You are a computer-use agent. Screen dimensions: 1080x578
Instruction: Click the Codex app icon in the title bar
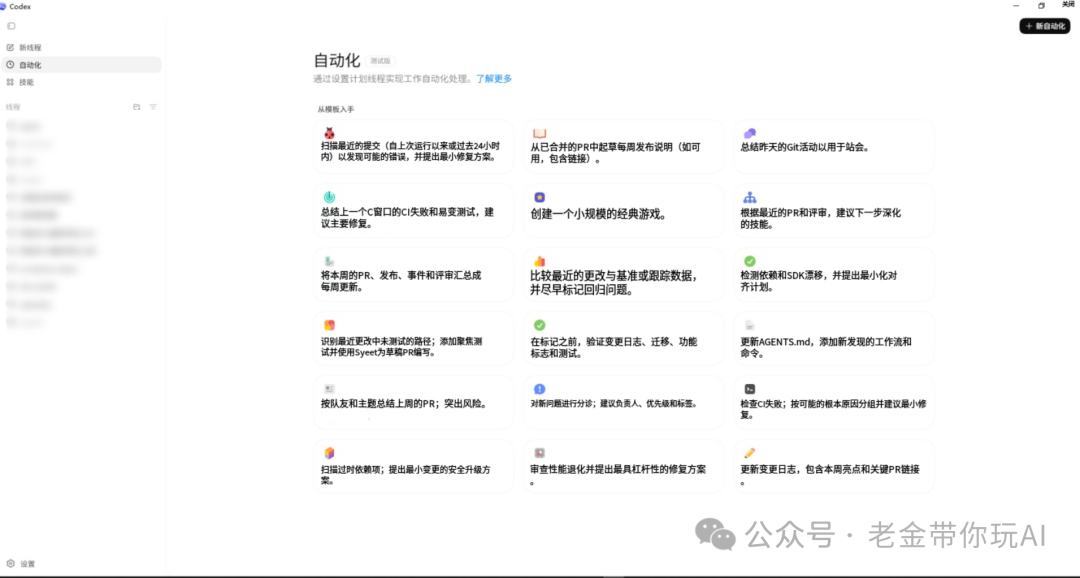coord(3,6)
